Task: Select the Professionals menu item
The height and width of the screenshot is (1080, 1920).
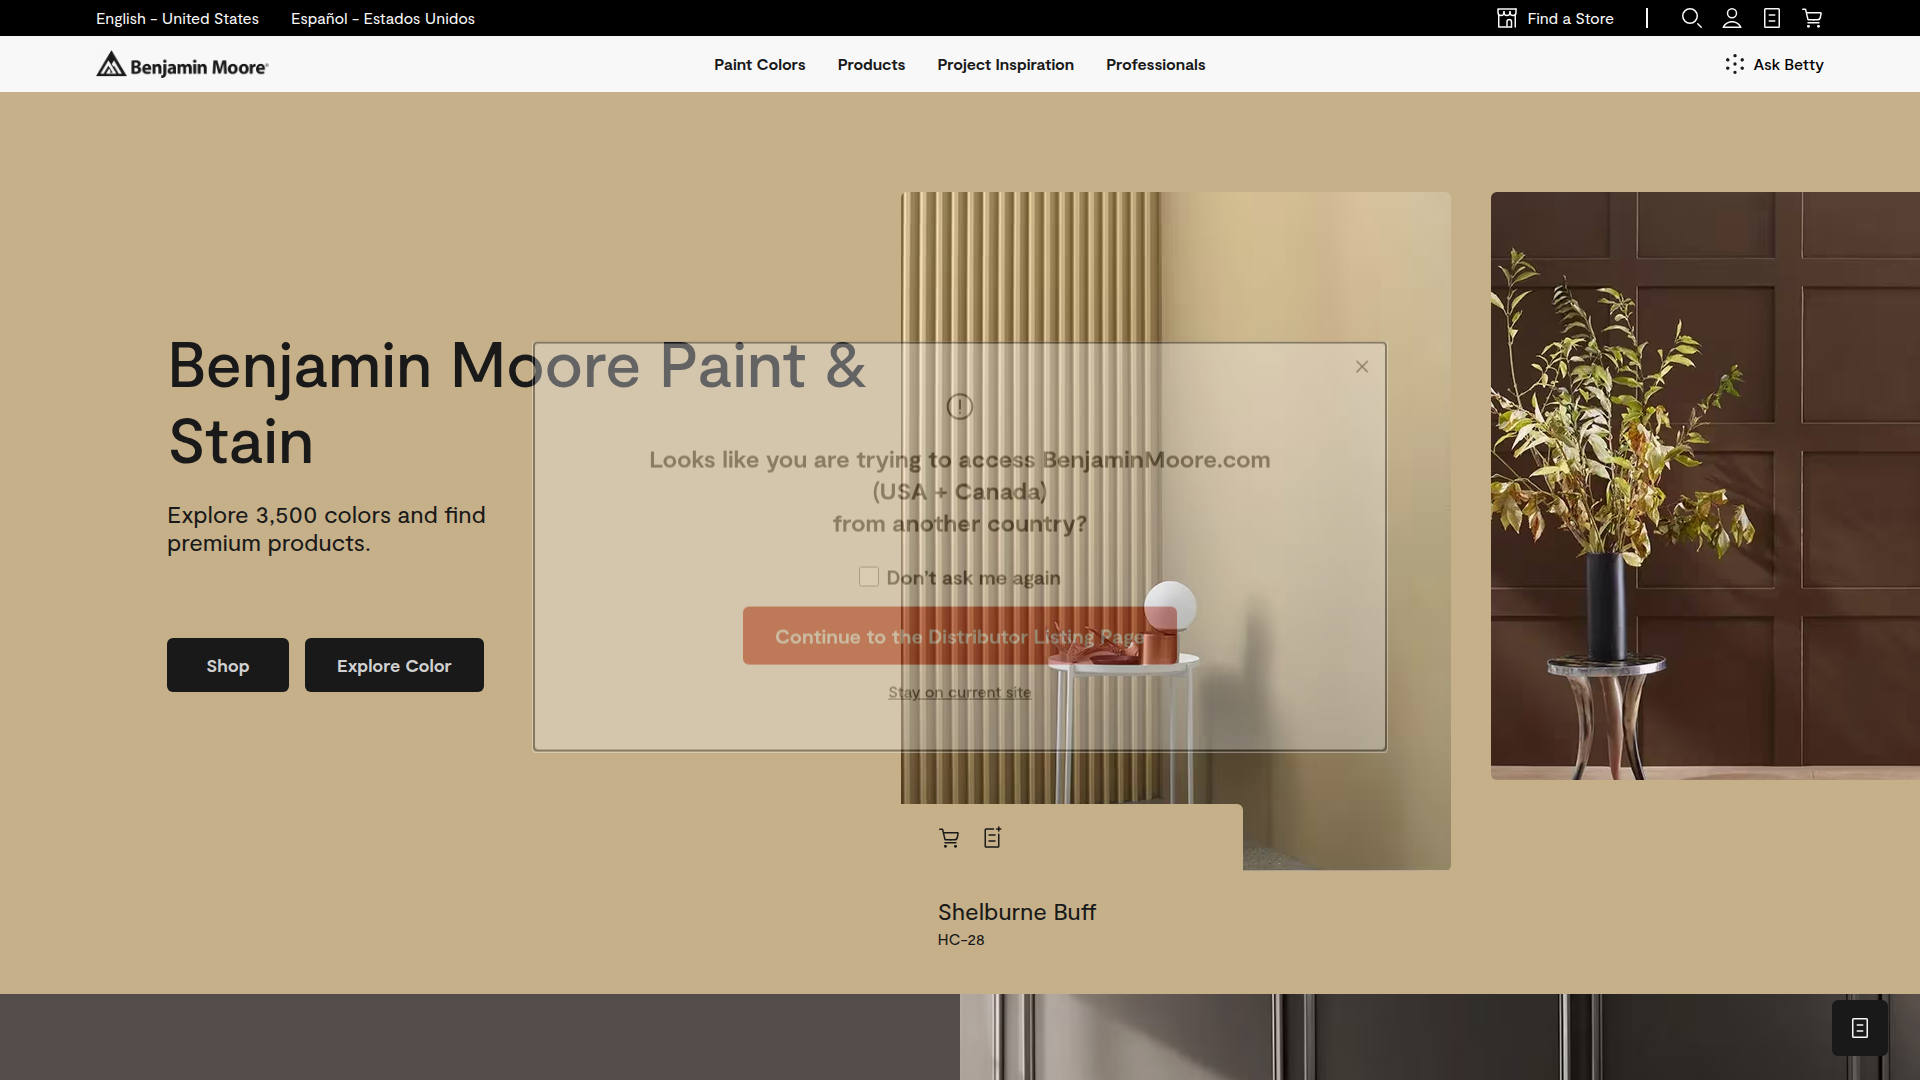Action: click(1155, 64)
